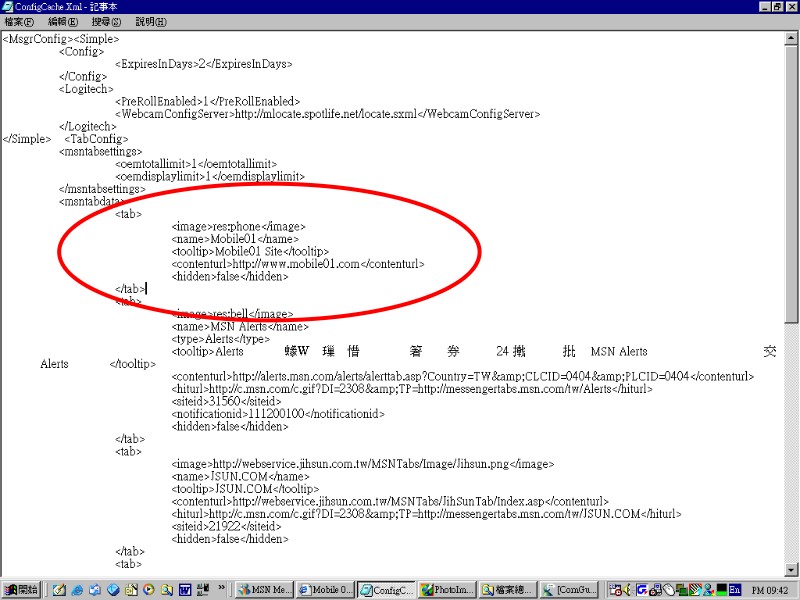The image size is (800, 600).
Task: Launch Outlook Express from quick launch
Action: click(x=95, y=590)
